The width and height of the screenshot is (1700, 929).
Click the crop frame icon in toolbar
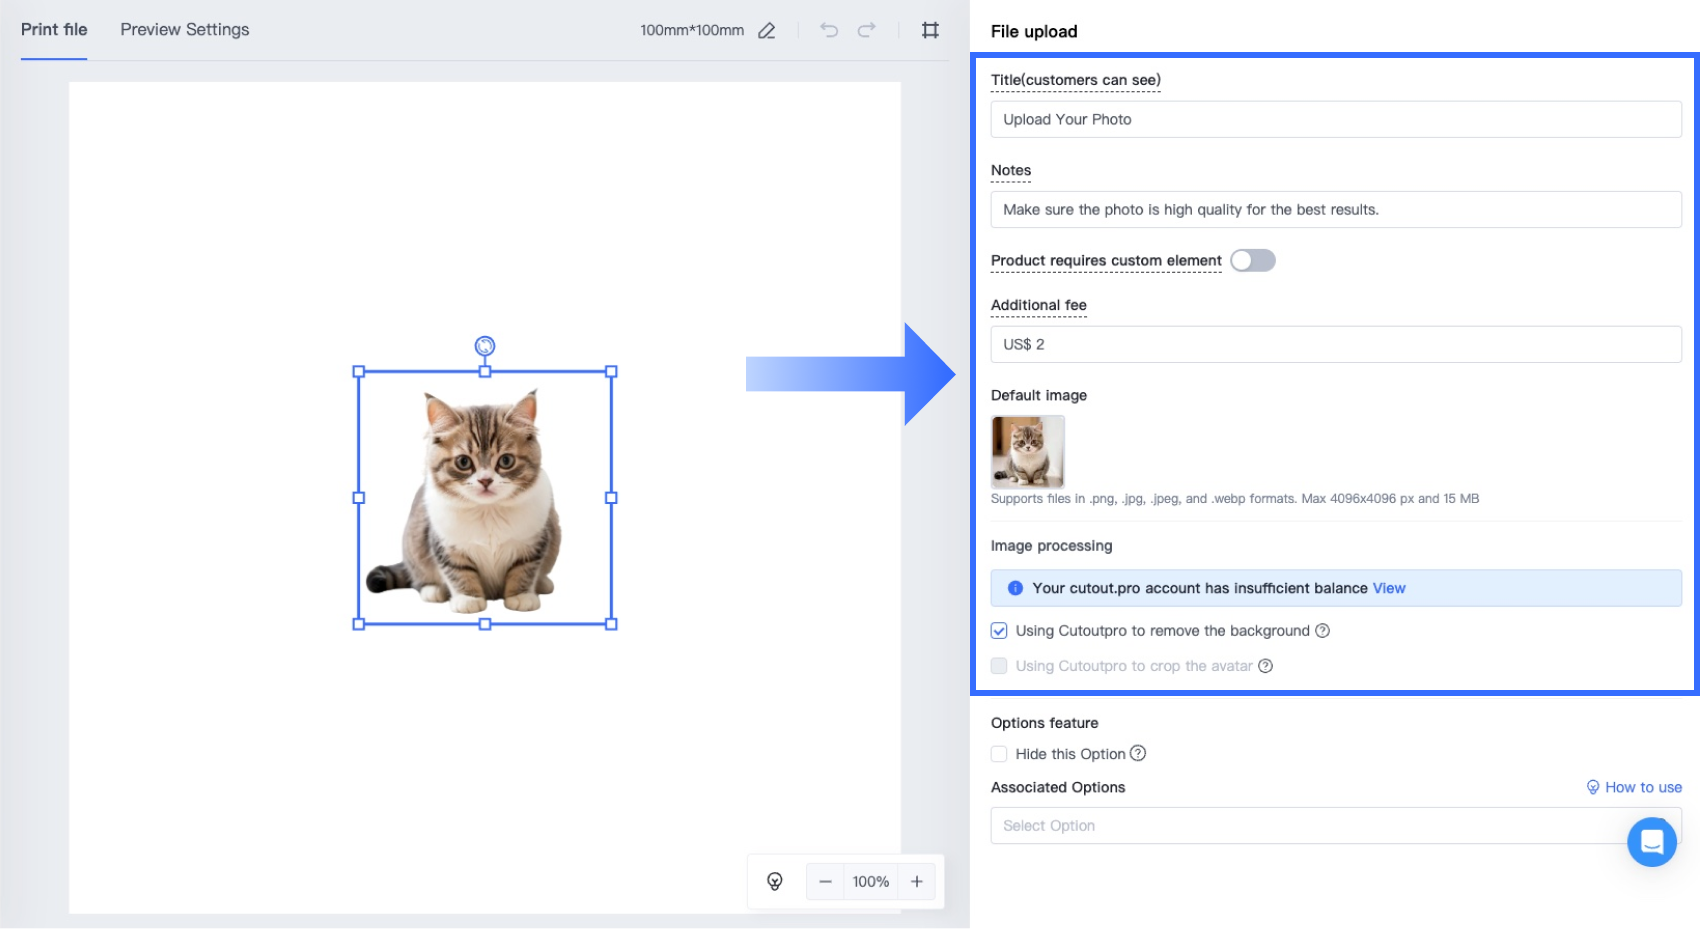pos(930,30)
